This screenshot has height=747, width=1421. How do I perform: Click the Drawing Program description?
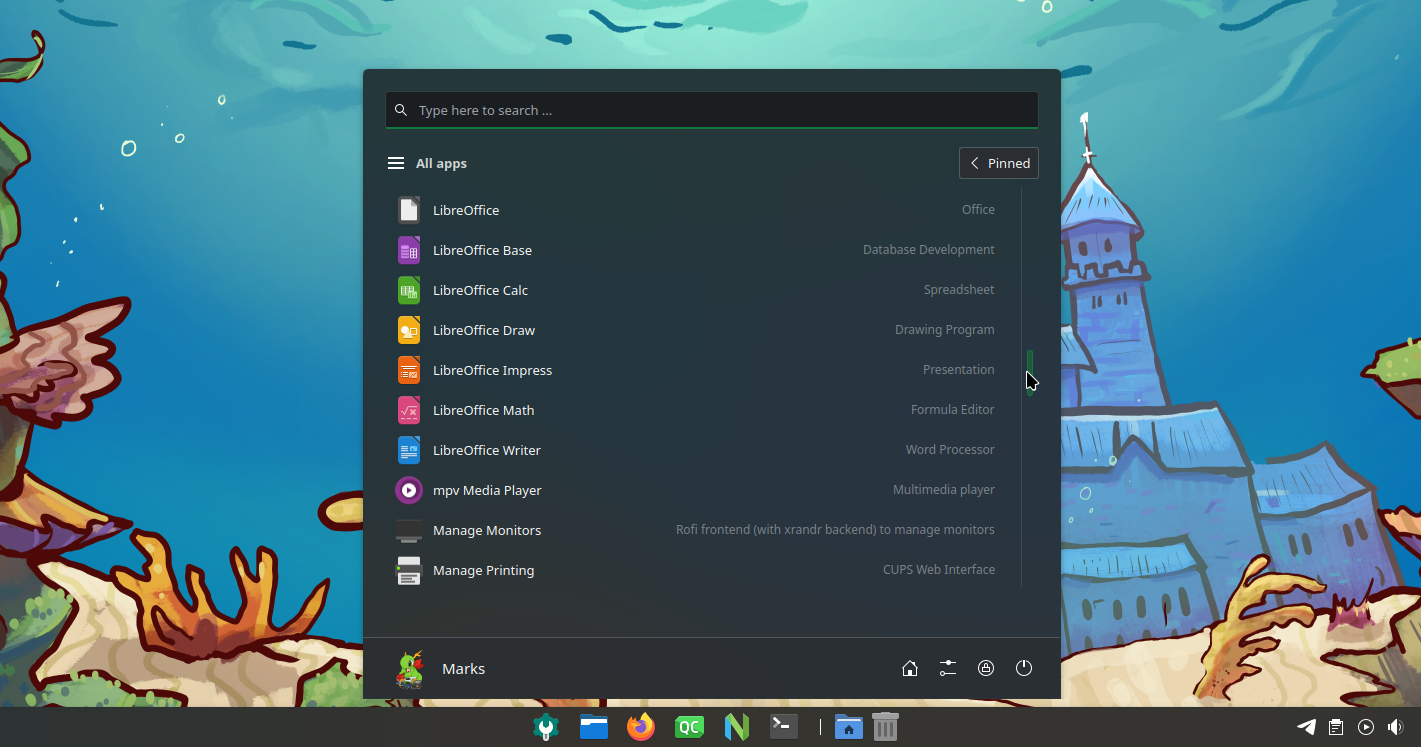pos(945,330)
